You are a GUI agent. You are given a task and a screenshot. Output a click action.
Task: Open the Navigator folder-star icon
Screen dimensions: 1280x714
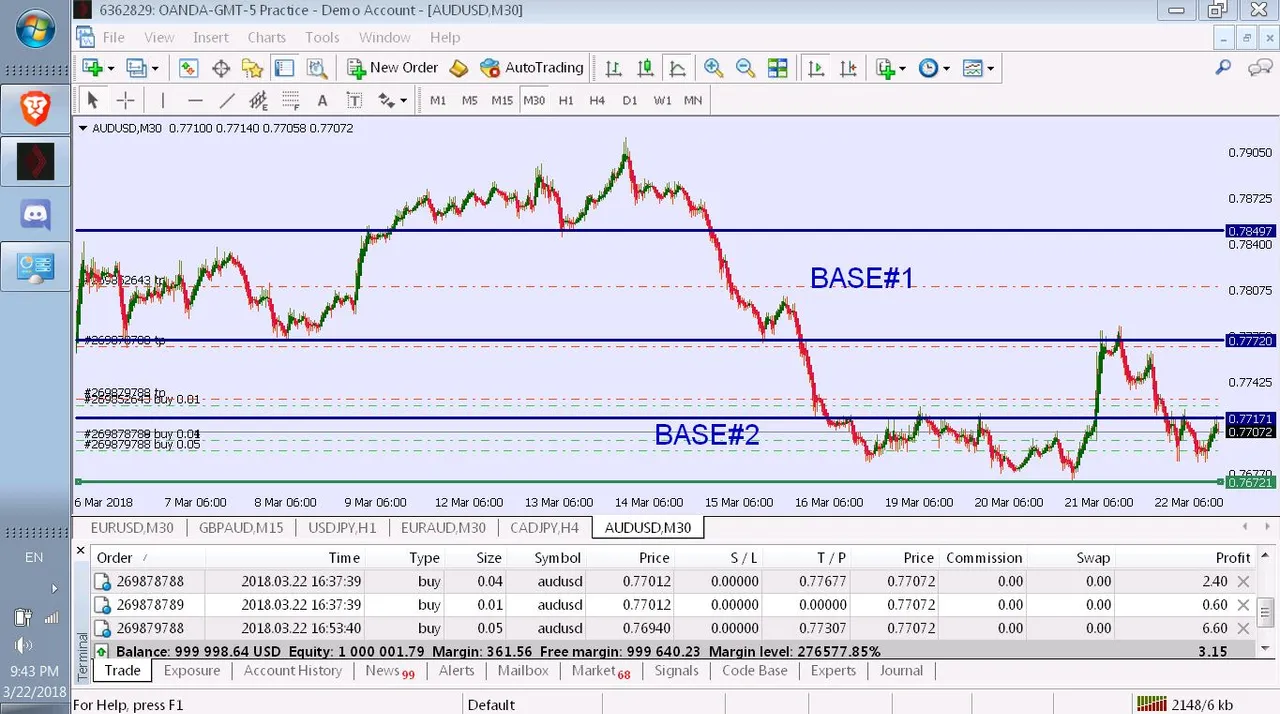[253, 68]
